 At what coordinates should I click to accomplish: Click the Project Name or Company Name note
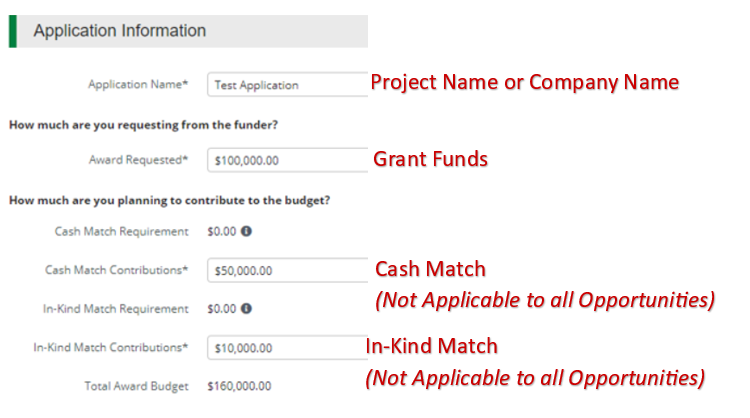(x=524, y=82)
